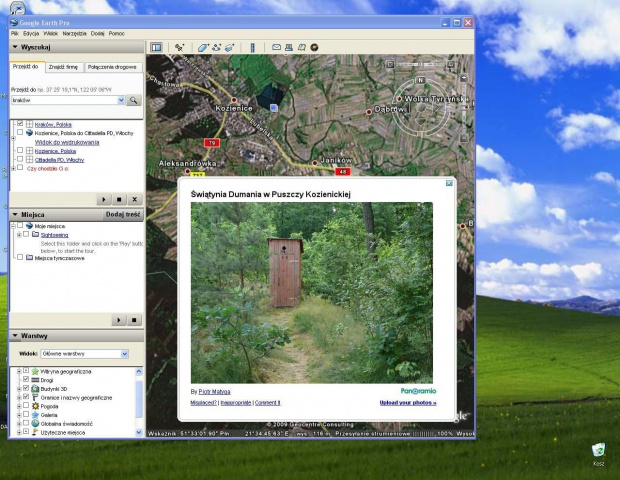Viewport: 620px width, 480px height.
Task: Open the Piotr Matyga author link
Action: point(214,391)
